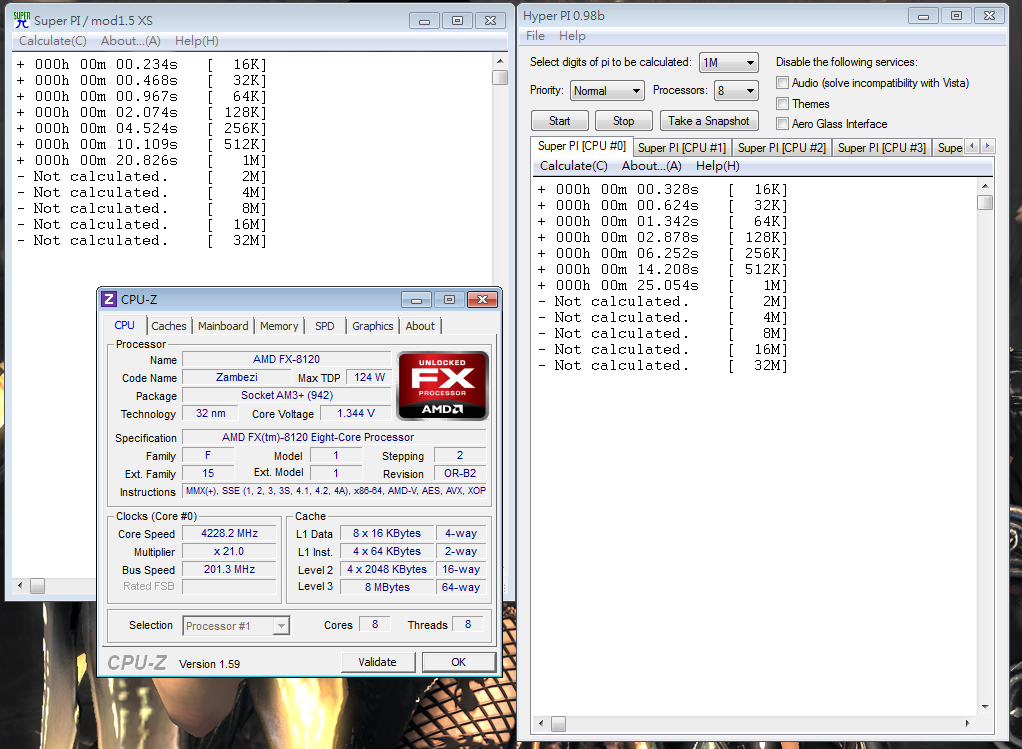The image size is (1022, 749).
Task: Click the Take a Snapshot button
Action: tap(708, 121)
